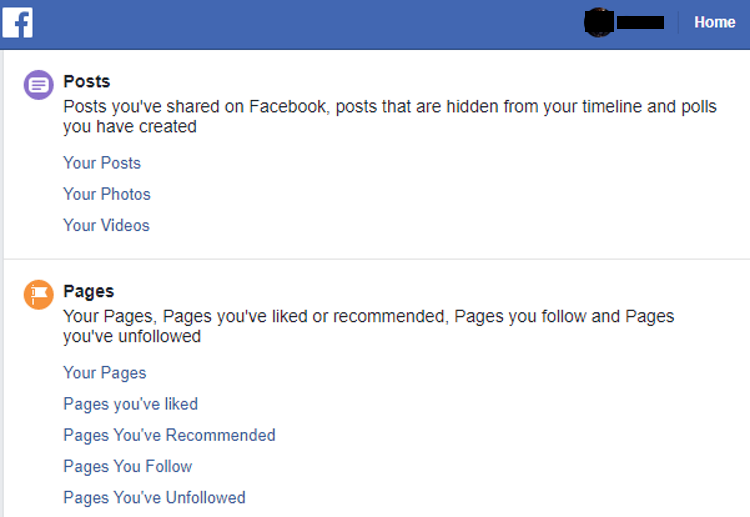750x517 pixels.
Task: View Pages You've Recommended
Action: (x=169, y=435)
